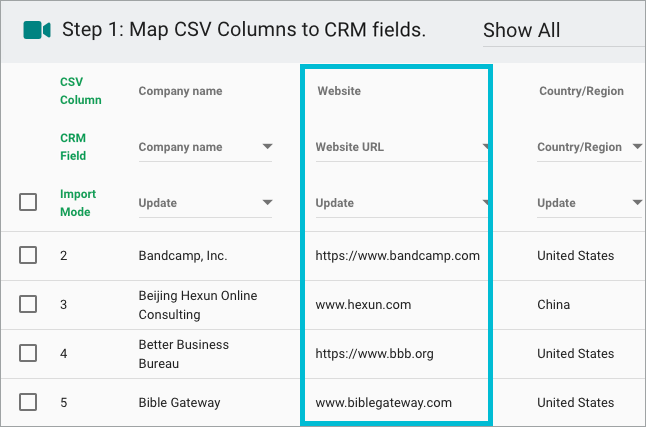This screenshot has width=646, height=427.
Task: Click United States in Bandcamp row
Action: 575,256
